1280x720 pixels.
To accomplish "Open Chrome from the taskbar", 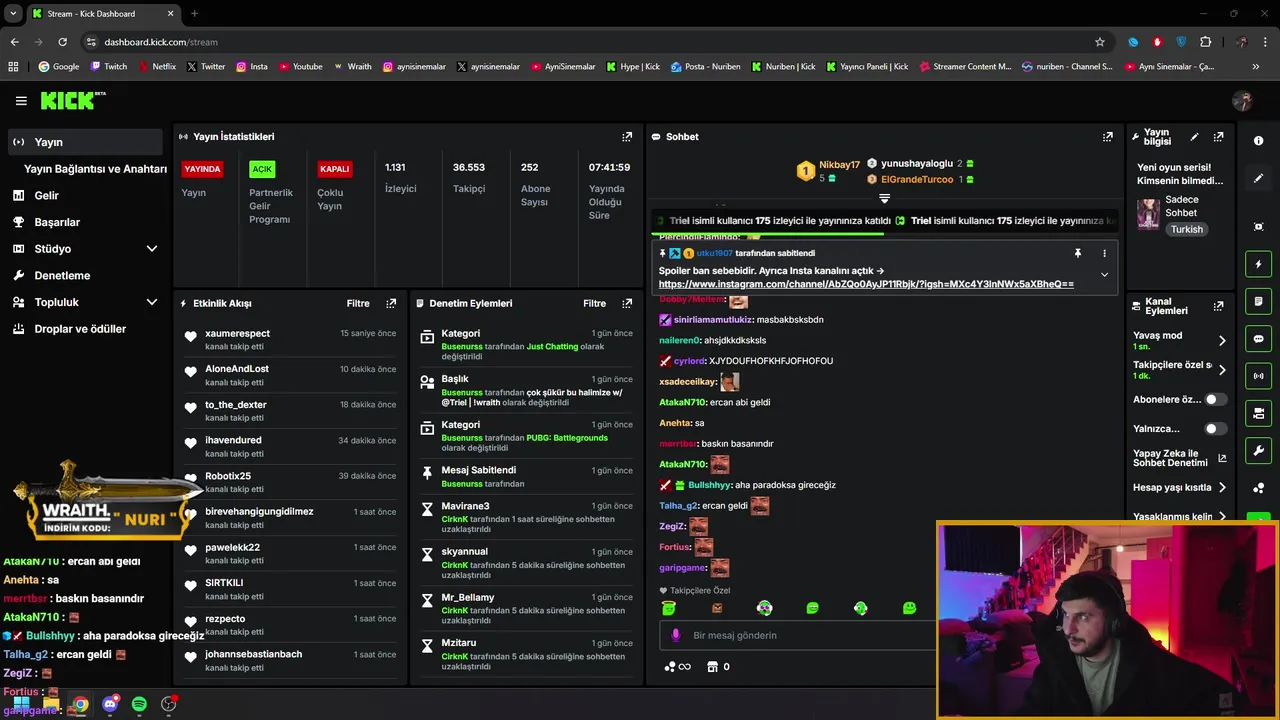I will click(x=80, y=704).
